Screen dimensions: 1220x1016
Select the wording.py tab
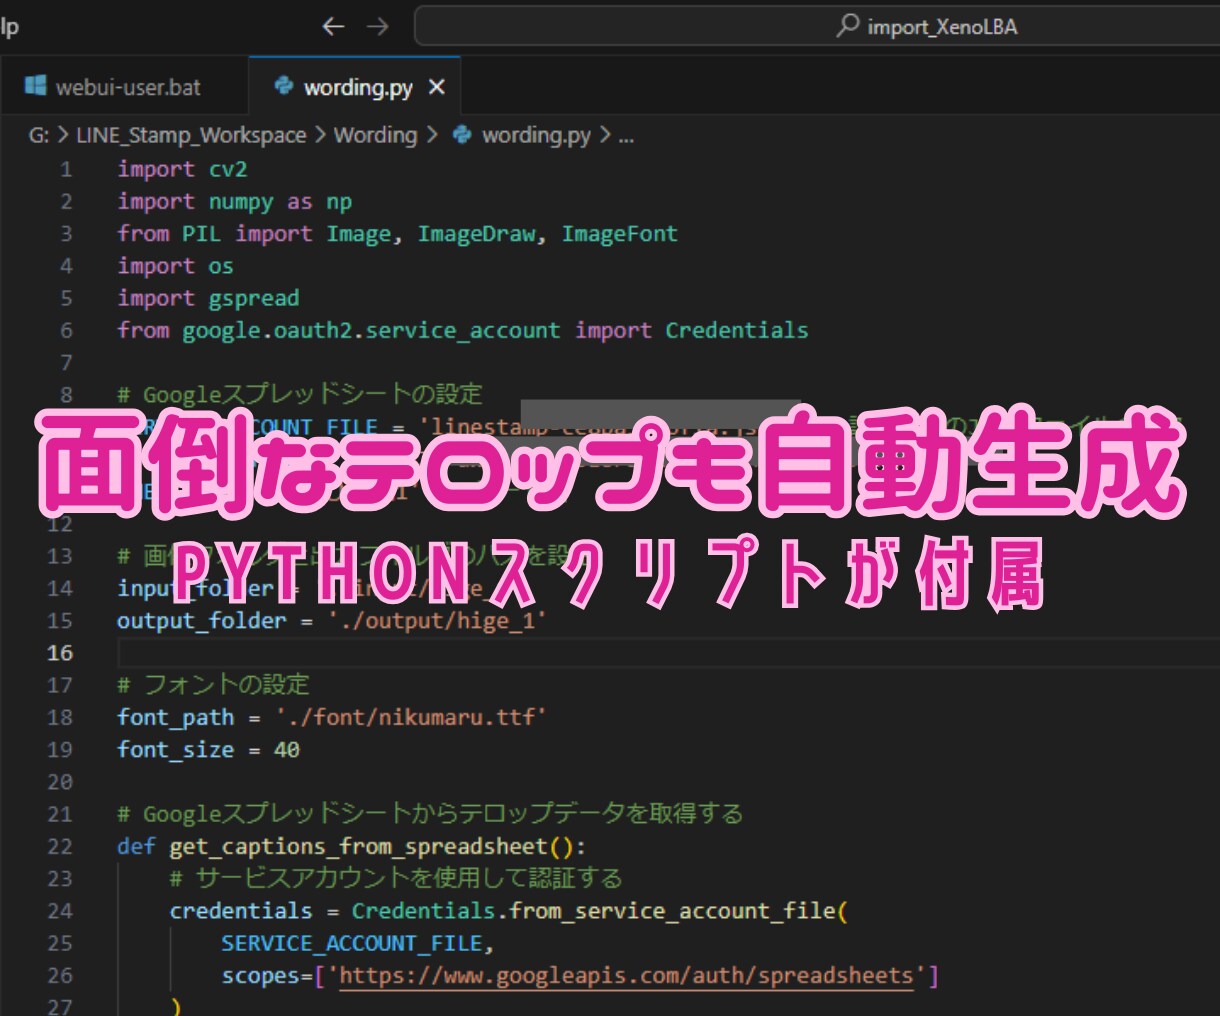tap(357, 88)
